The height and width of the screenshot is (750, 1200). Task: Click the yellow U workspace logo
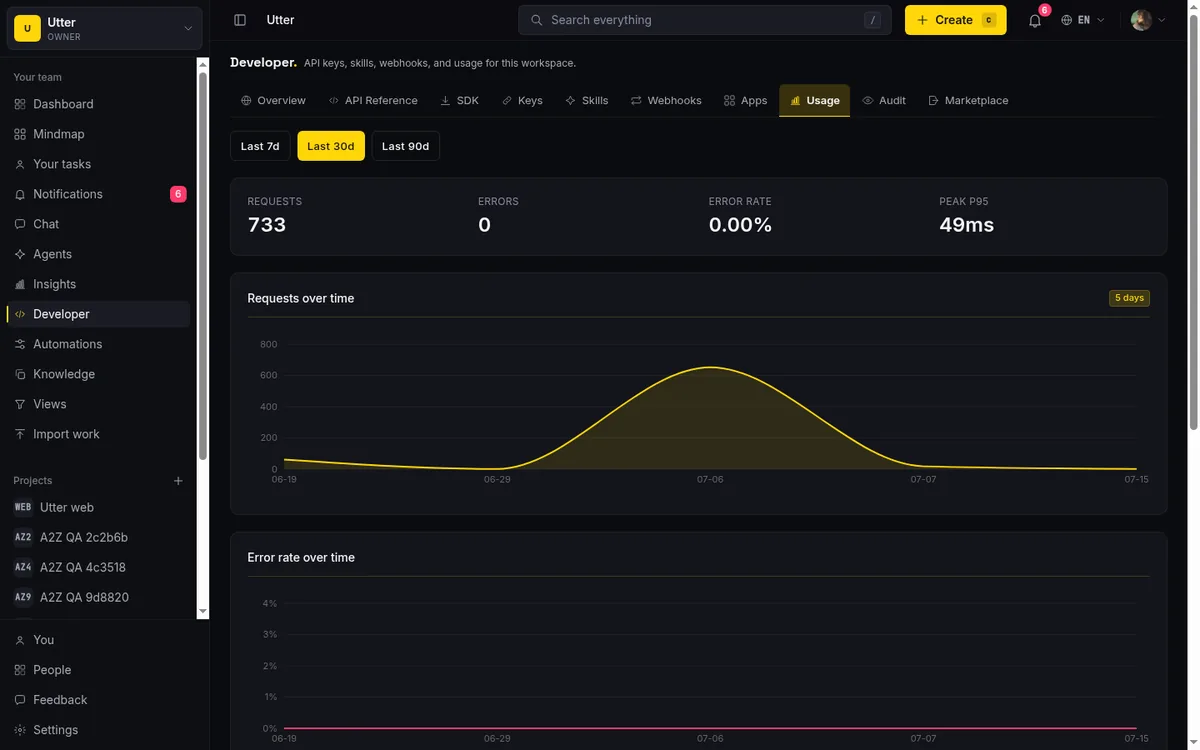tap(27, 29)
